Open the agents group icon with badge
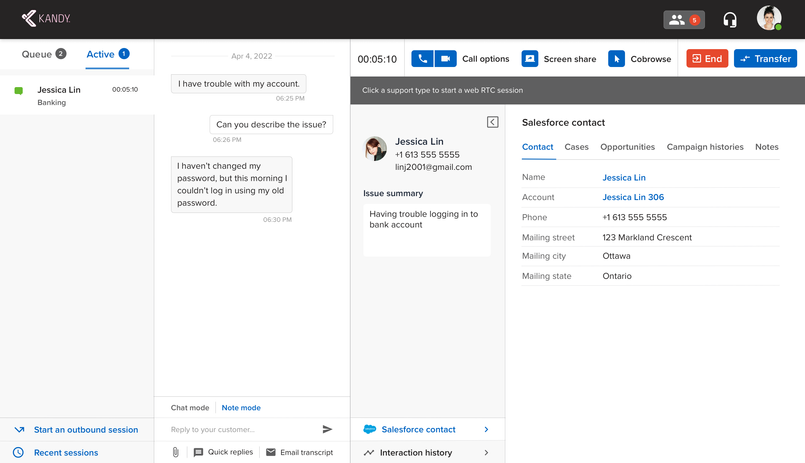The height and width of the screenshot is (463, 805). click(x=684, y=20)
